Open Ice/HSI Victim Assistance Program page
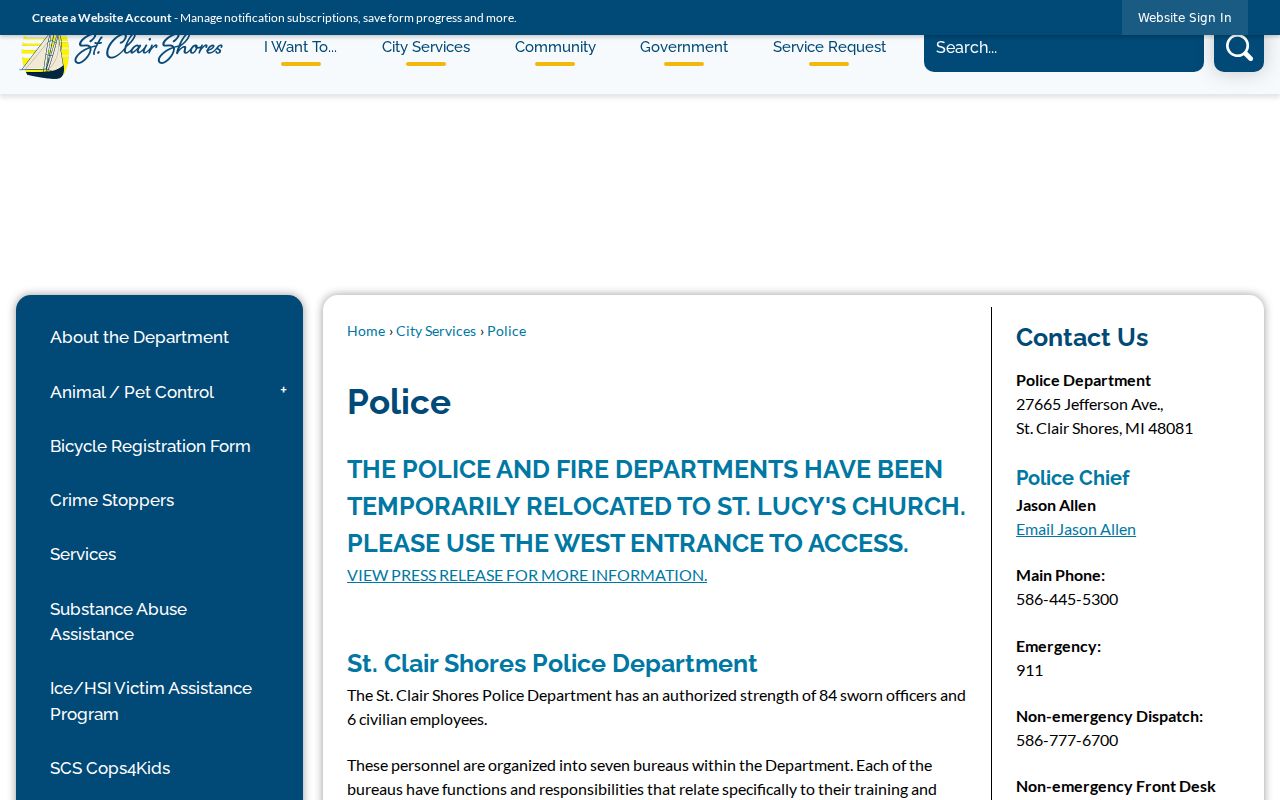The height and width of the screenshot is (800, 1280). pos(151,701)
